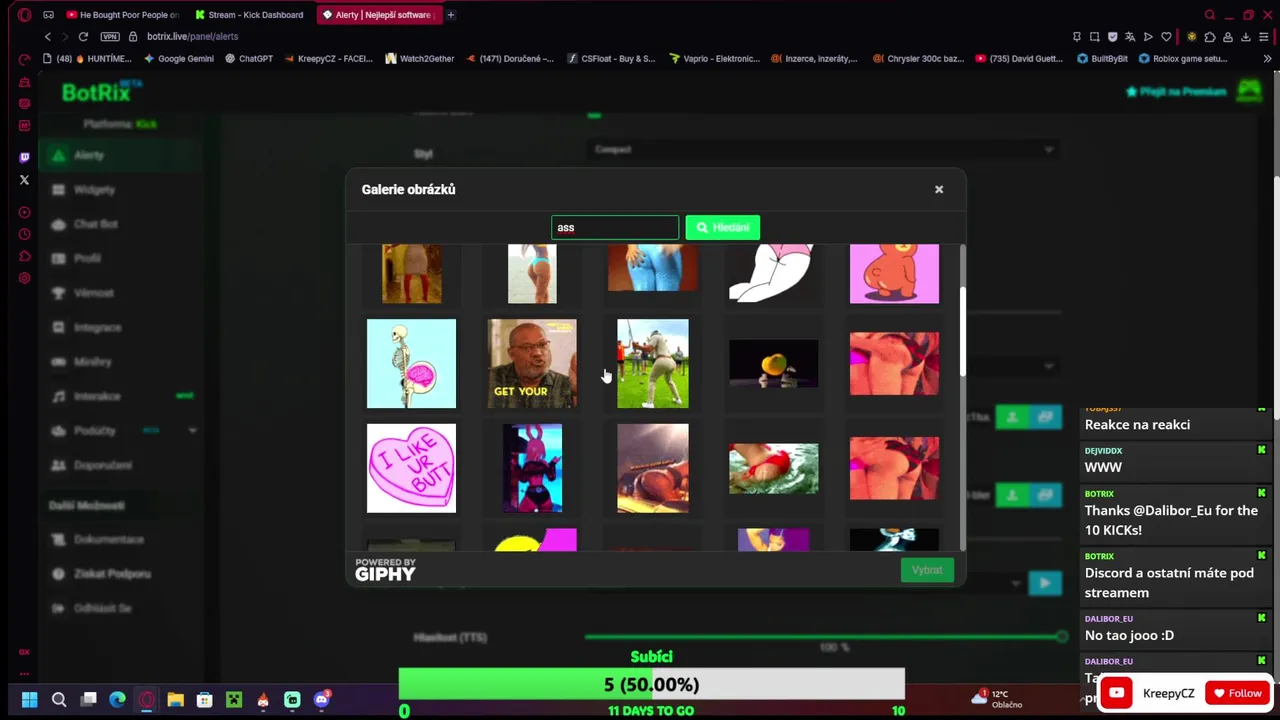Switch to Stream - Kick Dashboard tab
The height and width of the screenshot is (720, 1280).
(250, 15)
